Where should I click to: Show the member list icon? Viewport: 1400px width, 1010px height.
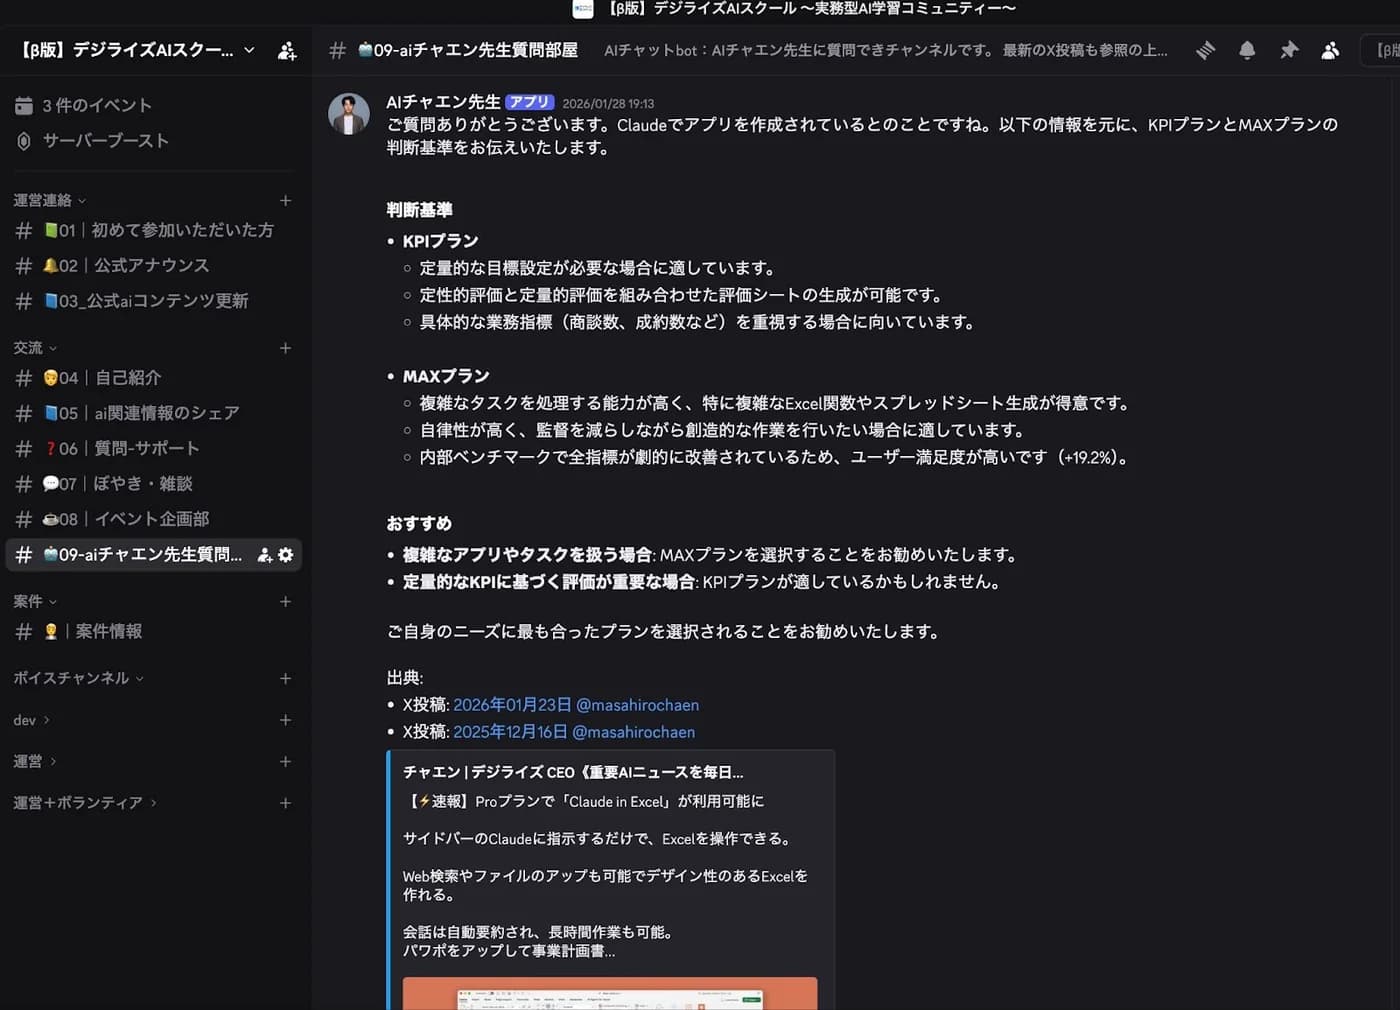click(x=1330, y=50)
